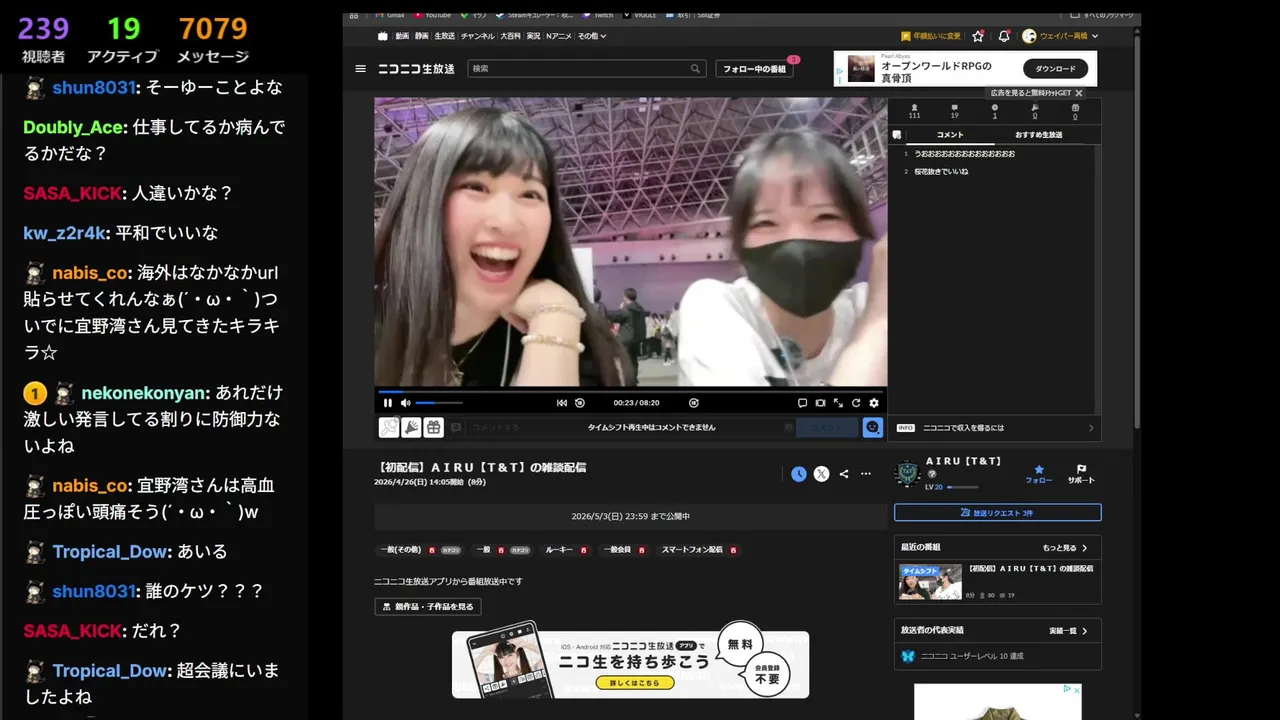
Task: Open the Twitch bookmark in browser bar
Action: (598, 15)
